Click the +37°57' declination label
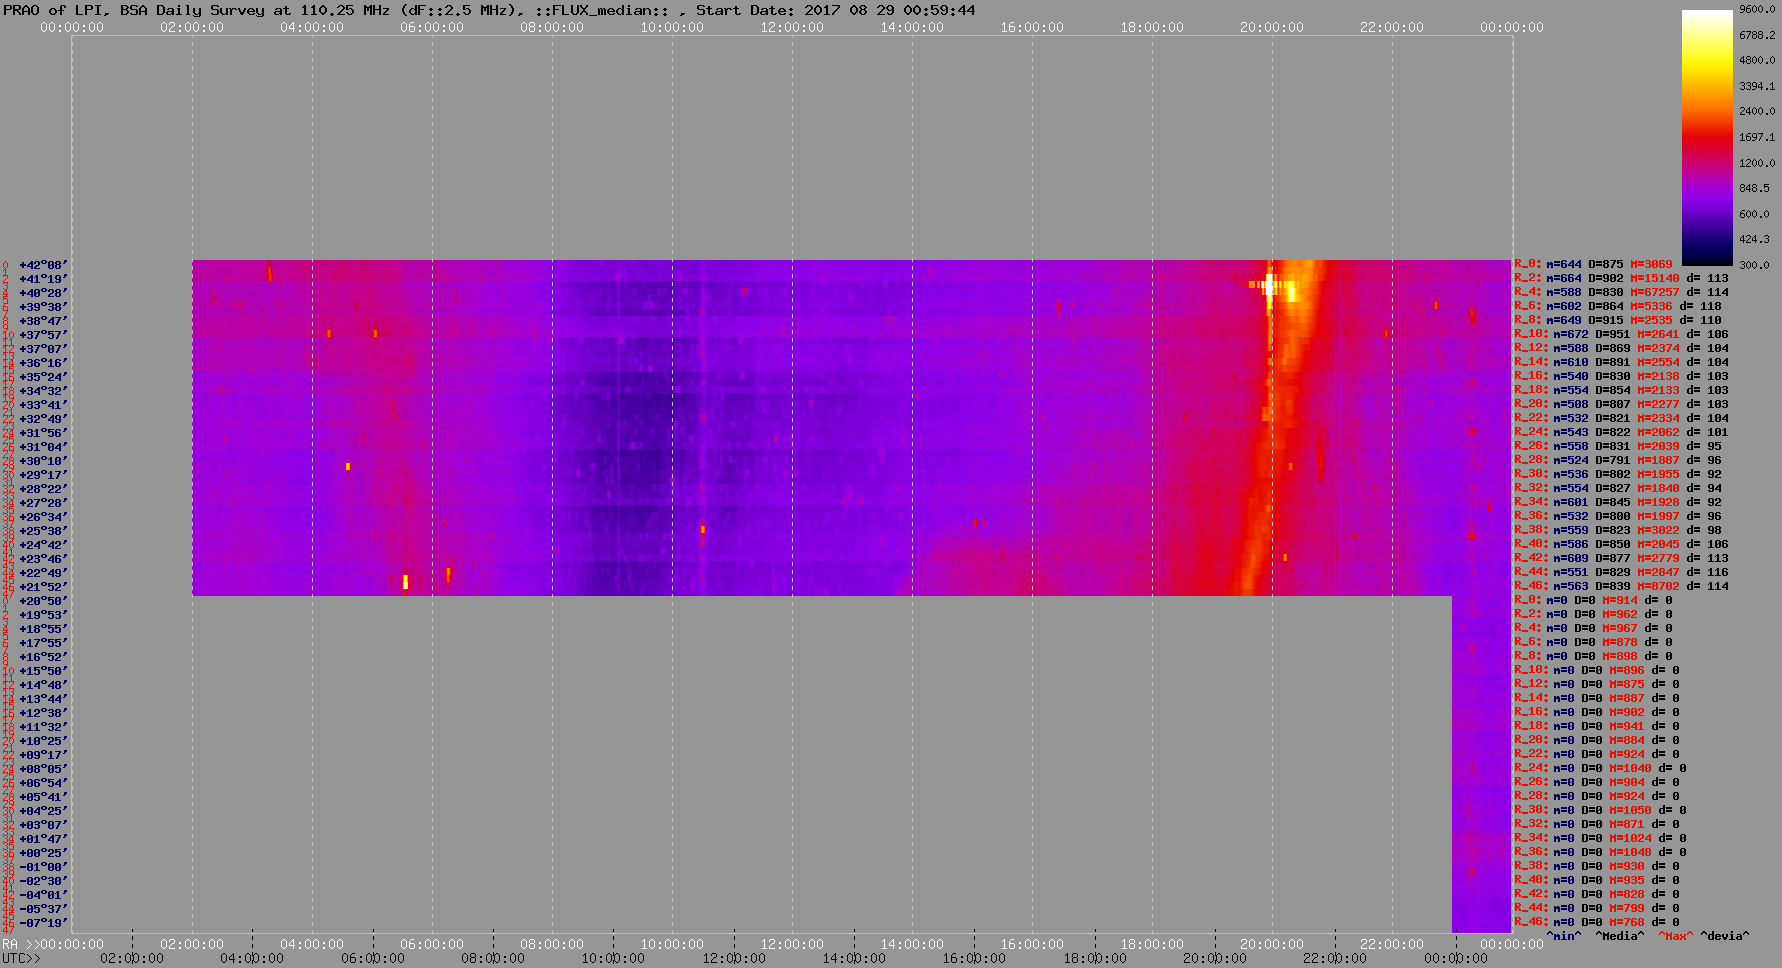Screen dimensions: 1782x968 tap(43, 335)
